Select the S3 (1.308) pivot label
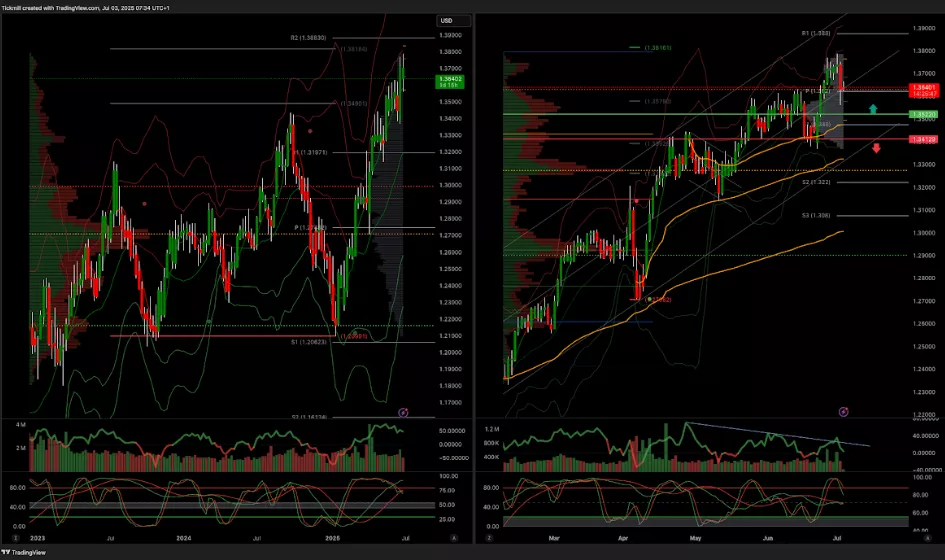Screen dimensions: 945x560 click(x=817, y=215)
